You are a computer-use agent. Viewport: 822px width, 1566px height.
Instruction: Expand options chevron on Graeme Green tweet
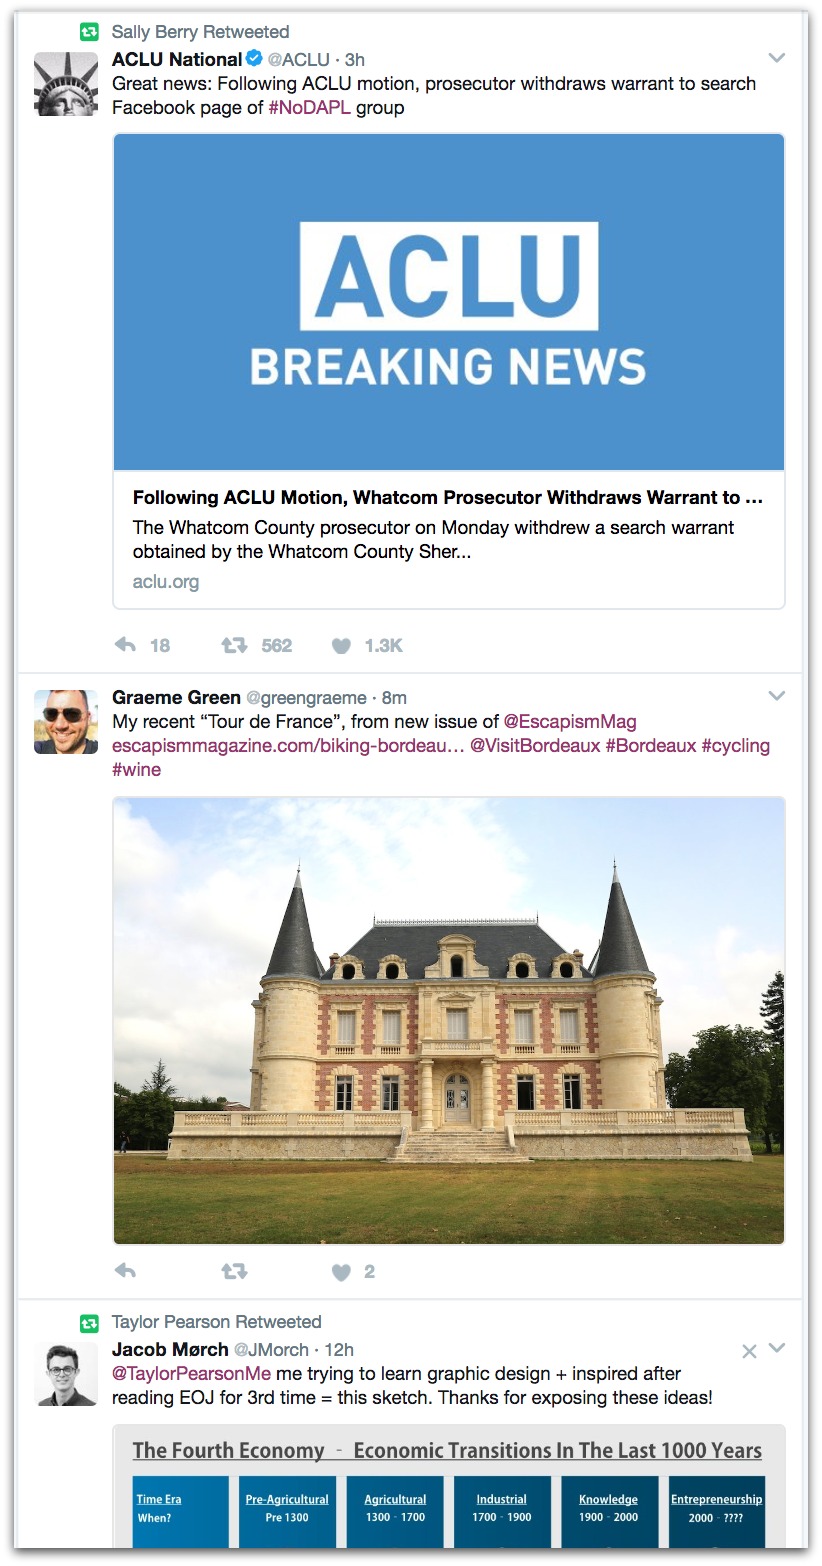(x=776, y=696)
